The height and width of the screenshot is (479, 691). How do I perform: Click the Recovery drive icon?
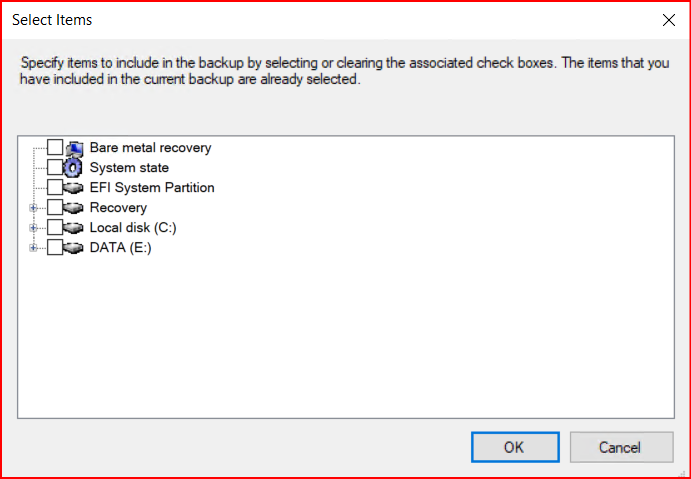[74, 208]
